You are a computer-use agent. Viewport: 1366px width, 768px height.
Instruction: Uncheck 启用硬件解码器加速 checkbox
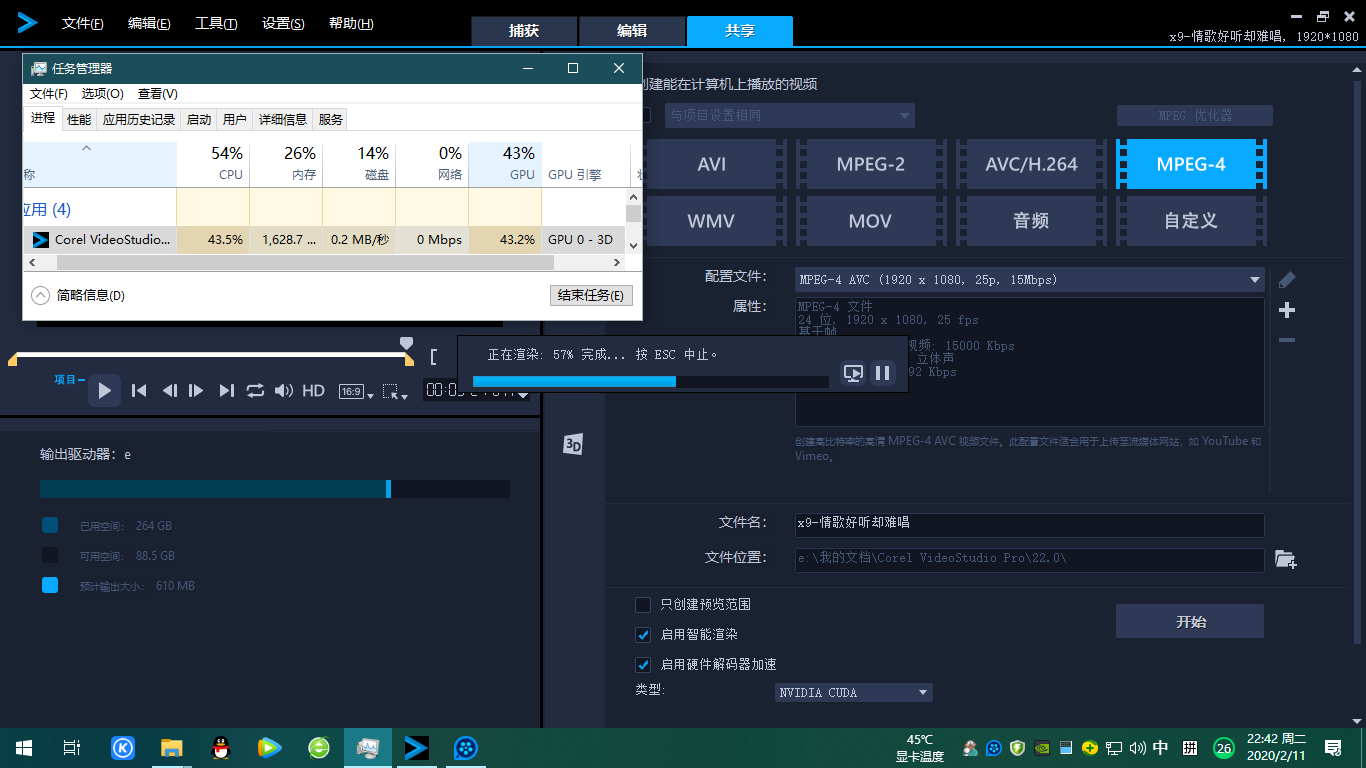click(643, 665)
